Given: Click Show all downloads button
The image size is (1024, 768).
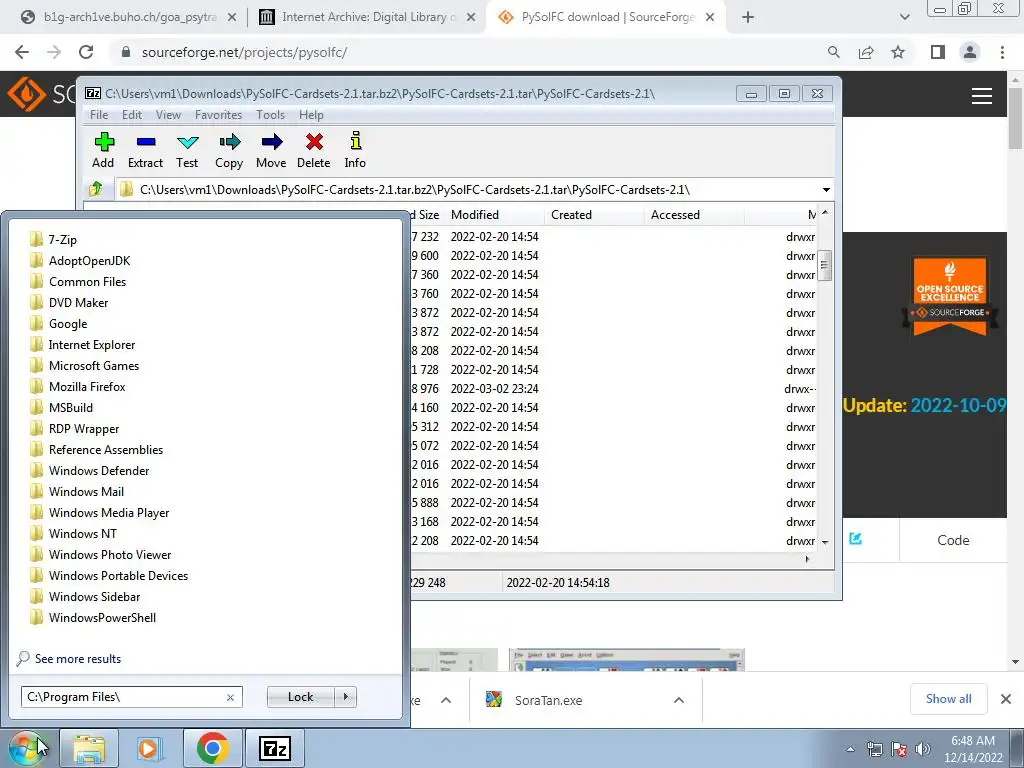Looking at the screenshot, I should pyautogui.click(x=948, y=699).
